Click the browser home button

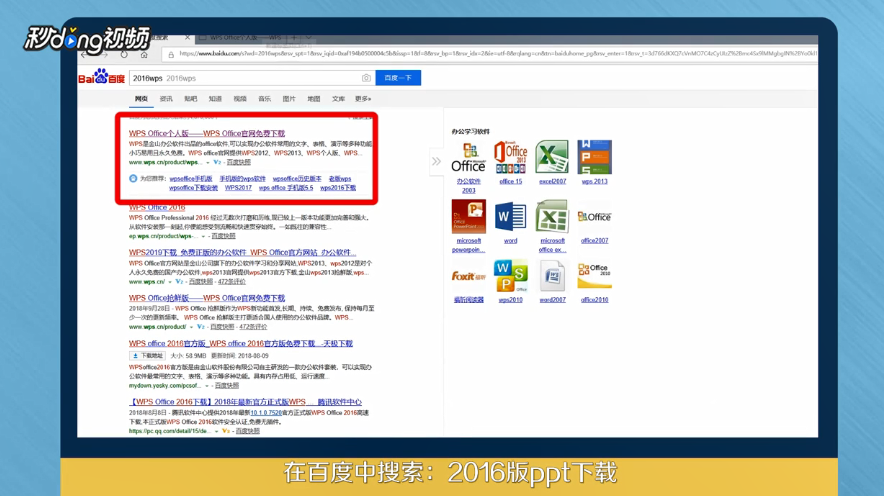pos(144,55)
